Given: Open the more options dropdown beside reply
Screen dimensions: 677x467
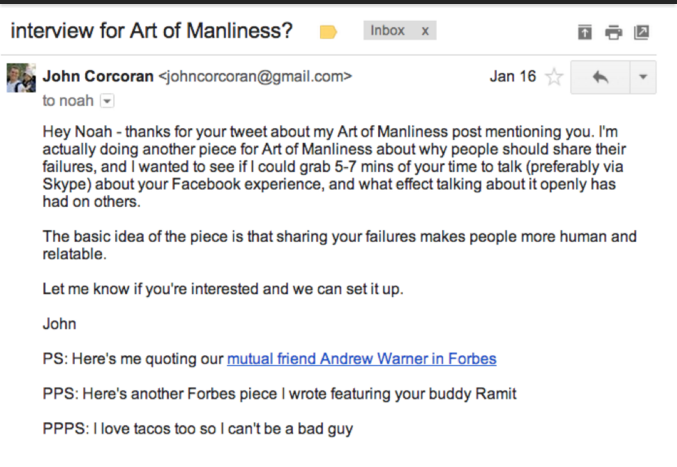Looking at the screenshot, I should tap(643, 77).
